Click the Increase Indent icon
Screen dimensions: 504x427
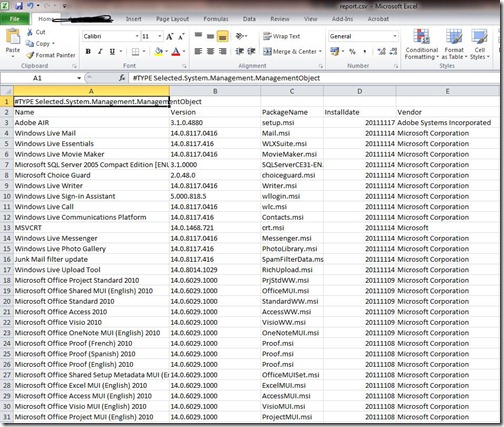coord(251,51)
